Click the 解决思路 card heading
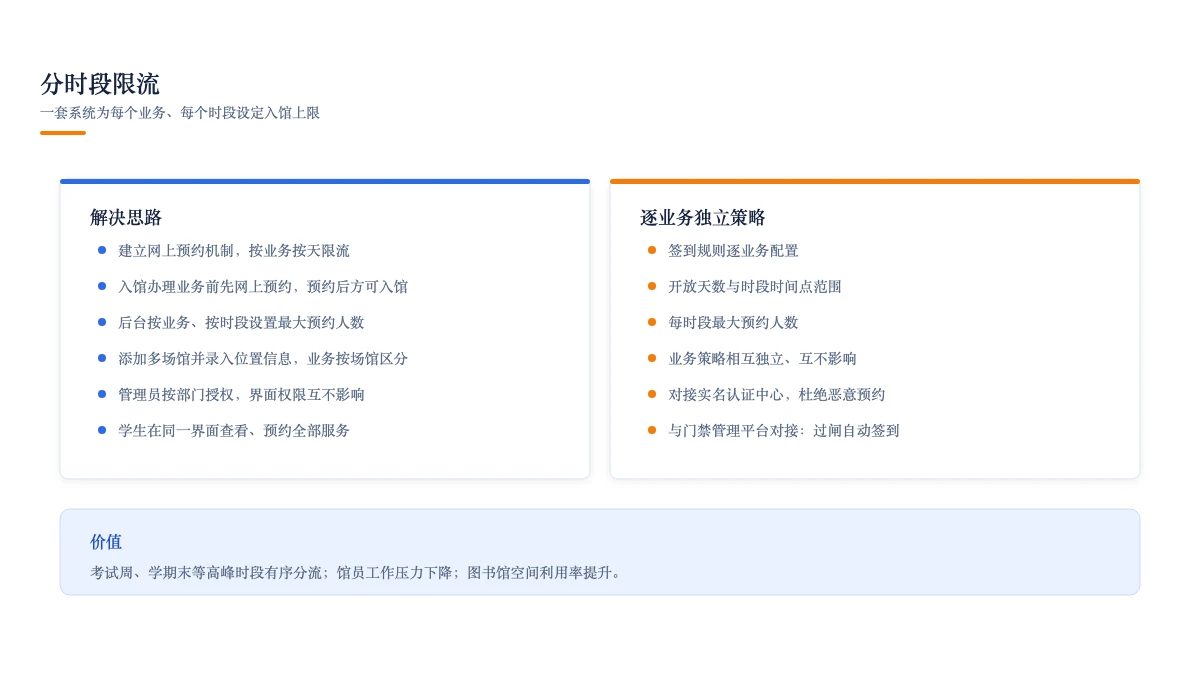The image size is (1200, 675). tap(126, 217)
